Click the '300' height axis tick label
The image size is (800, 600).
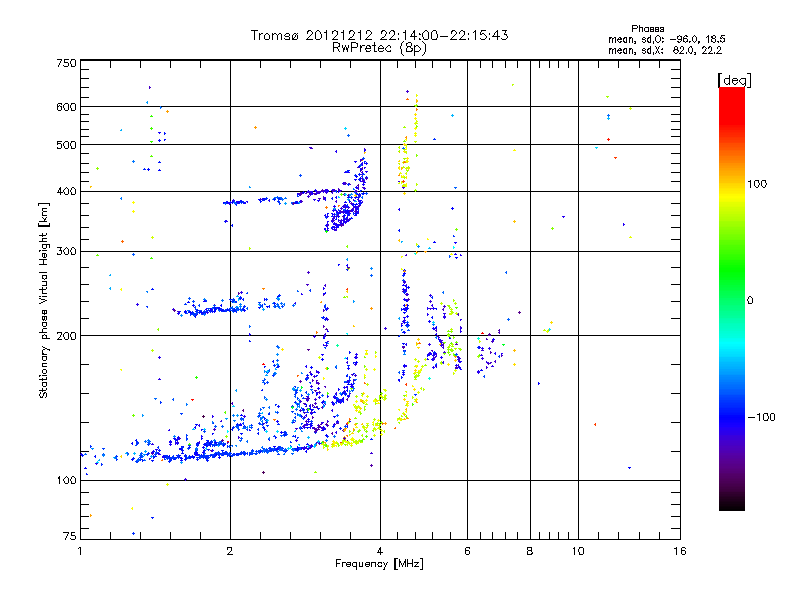(66, 251)
